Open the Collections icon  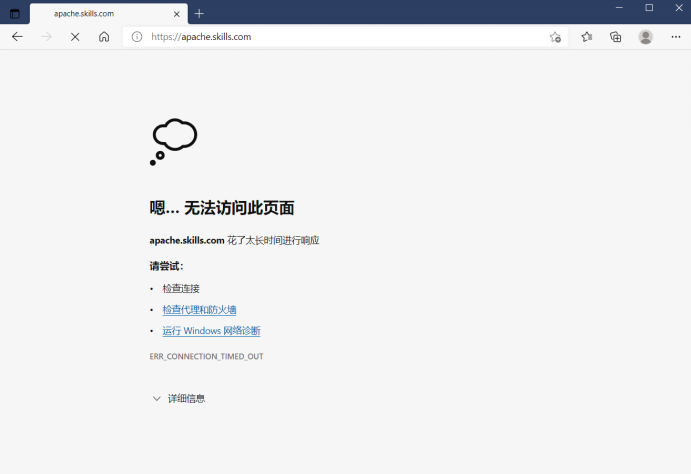click(616, 37)
